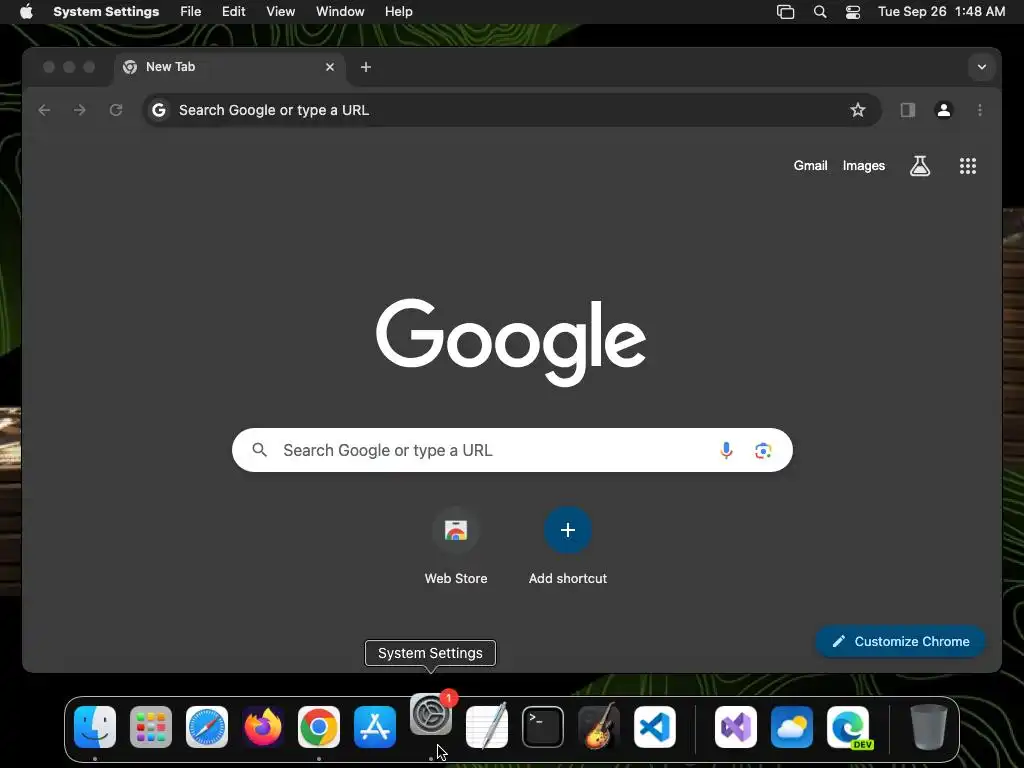
Task: Open the Web Store shortcut
Action: click(456, 546)
